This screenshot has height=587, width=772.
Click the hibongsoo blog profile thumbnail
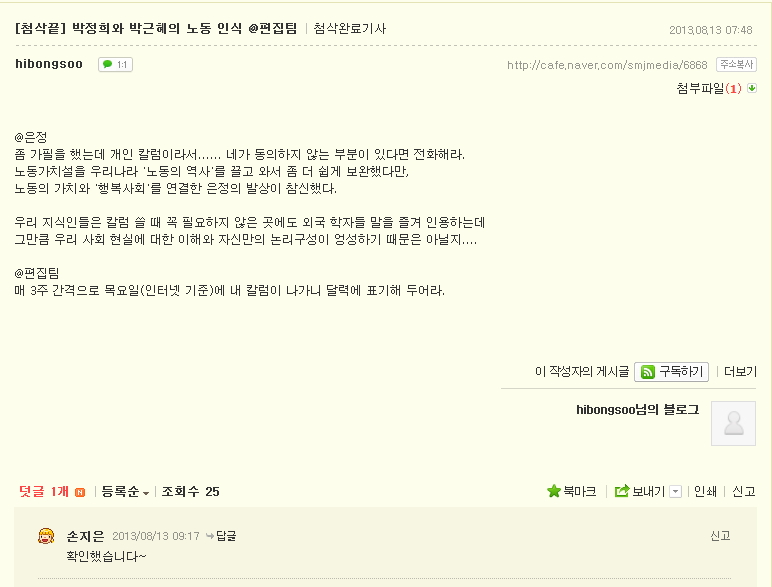[x=733, y=423]
